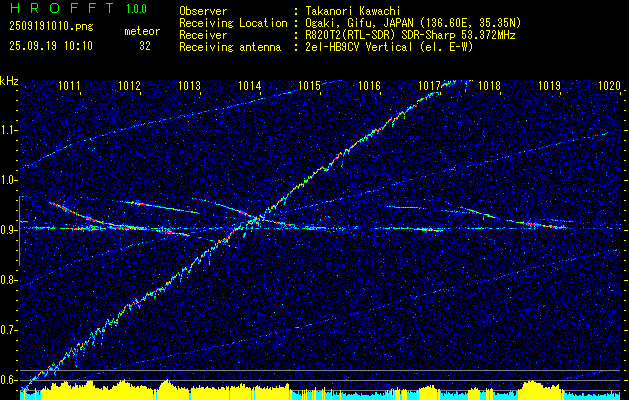The width and height of the screenshot is (629, 400).
Task: Click the Receiver field label
Action: click(203, 35)
